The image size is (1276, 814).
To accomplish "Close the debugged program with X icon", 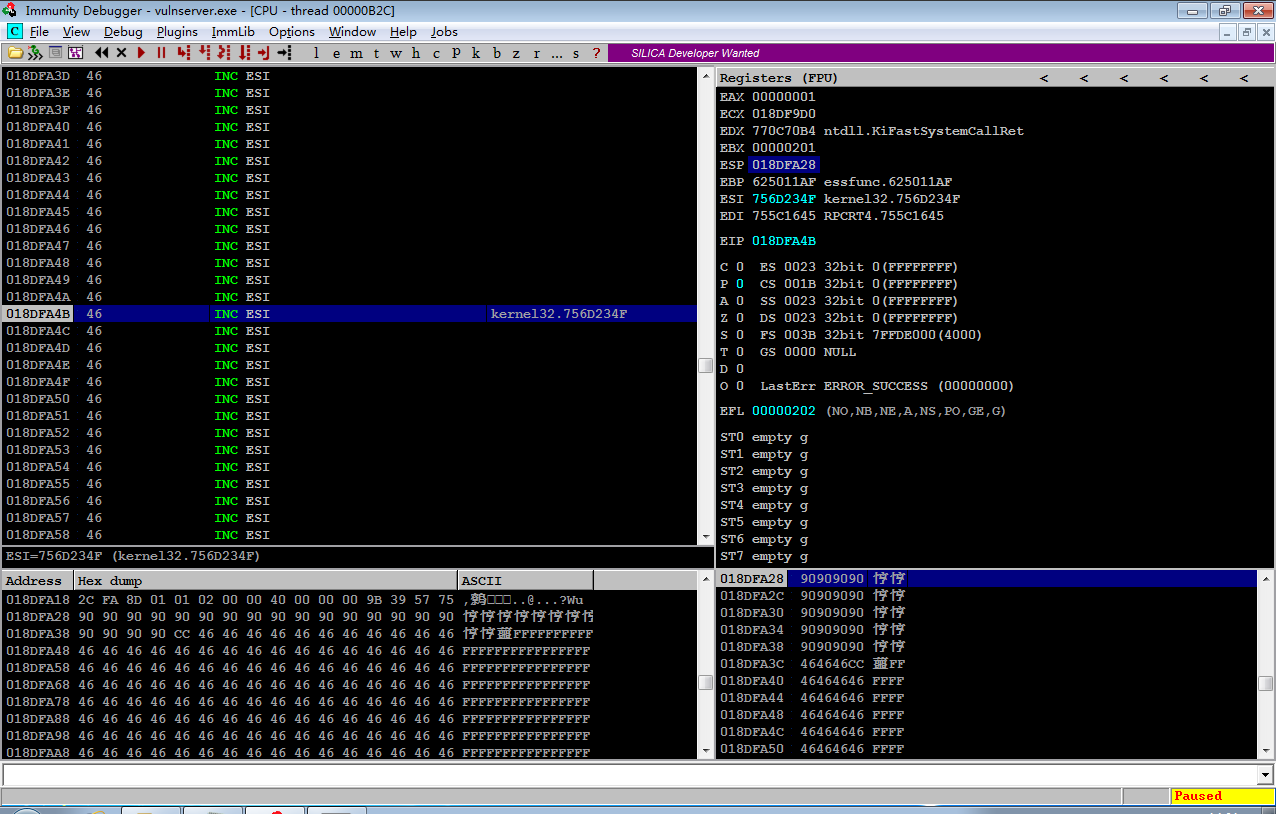I will [x=122, y=53].
